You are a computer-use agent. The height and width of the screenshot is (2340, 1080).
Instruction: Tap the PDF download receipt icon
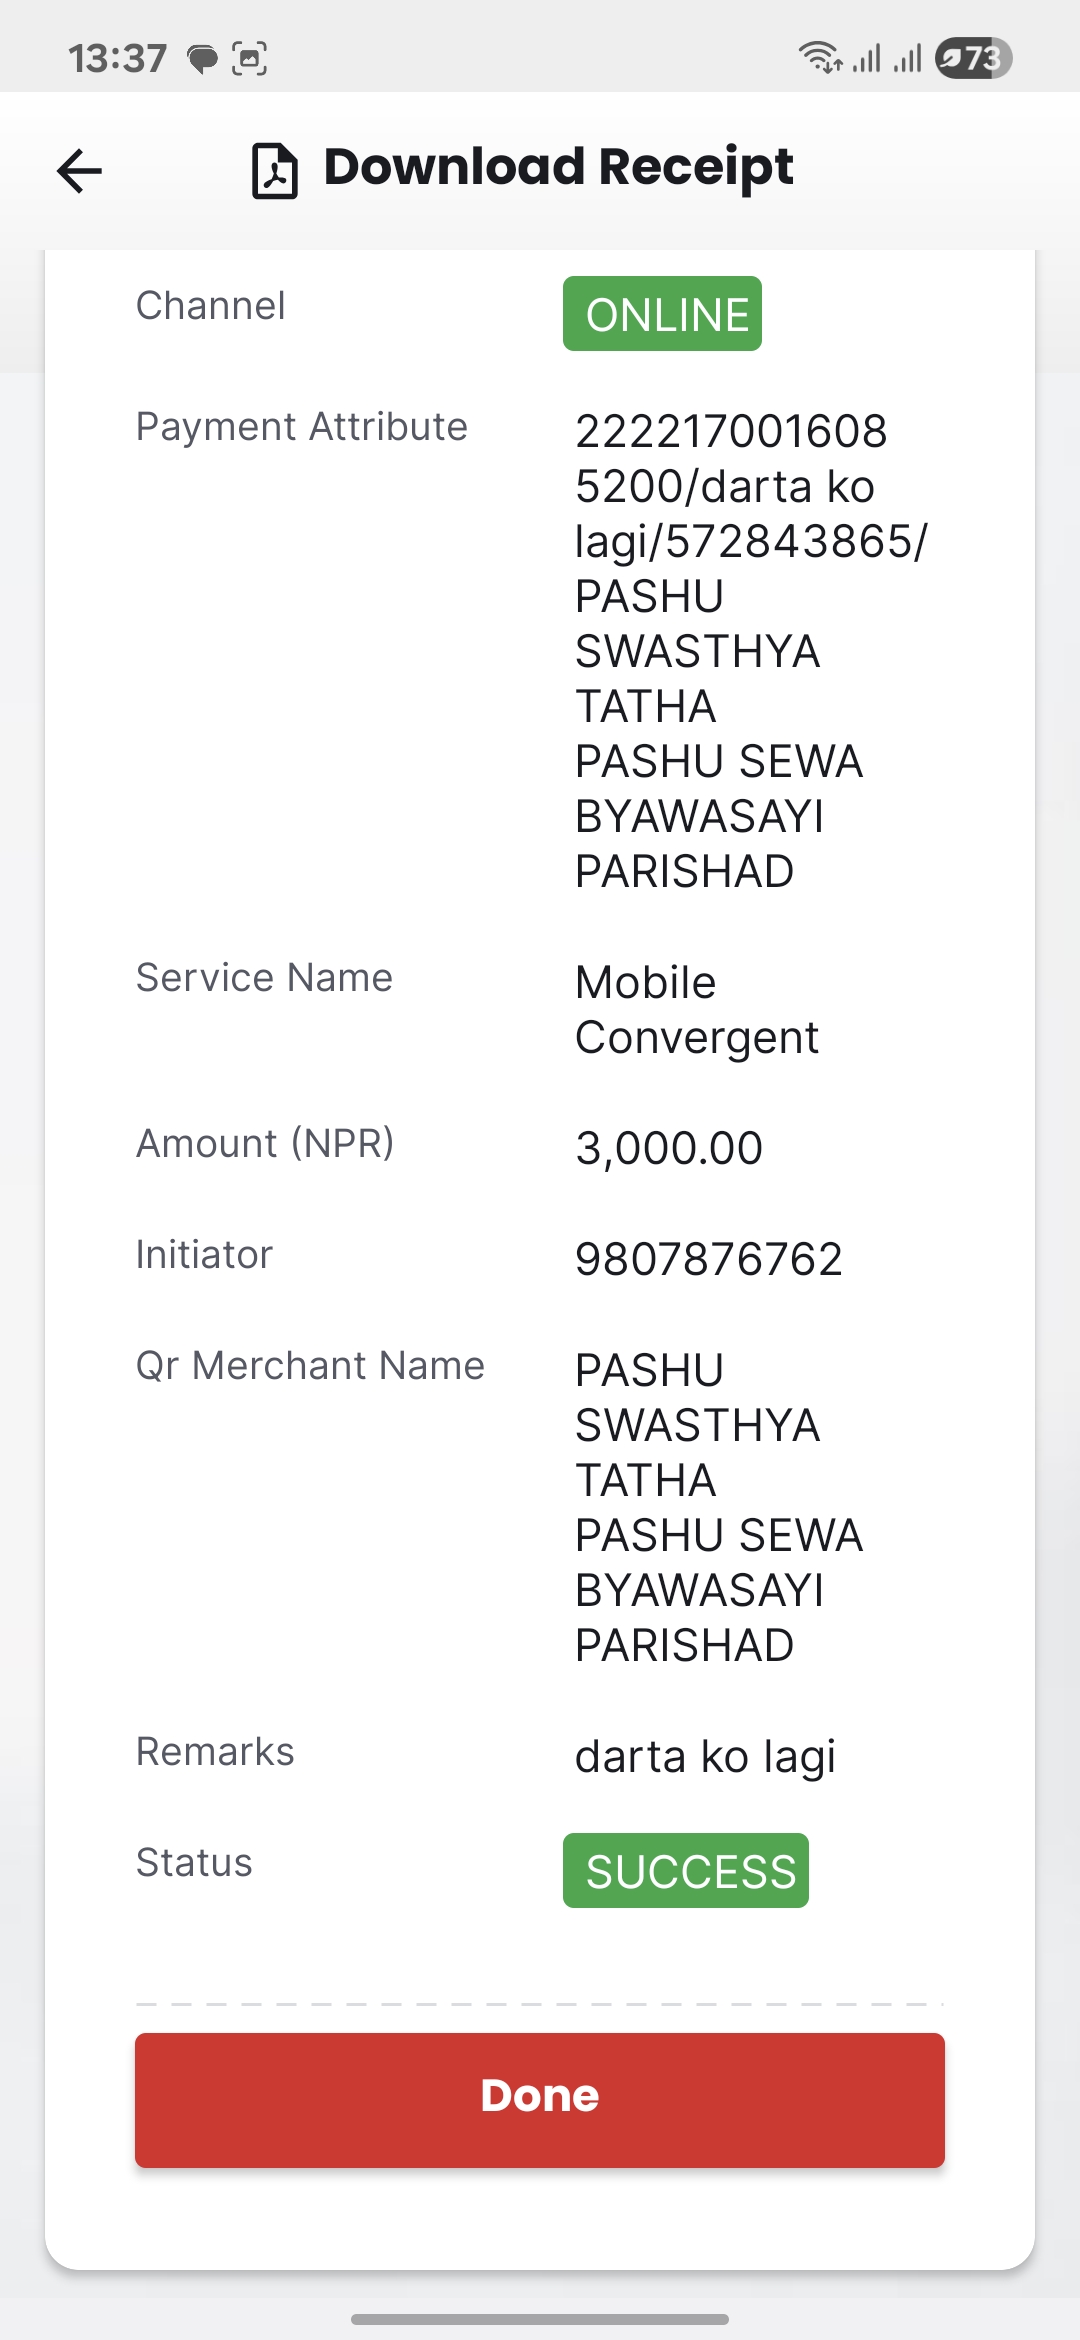click(x=274, y=171)
